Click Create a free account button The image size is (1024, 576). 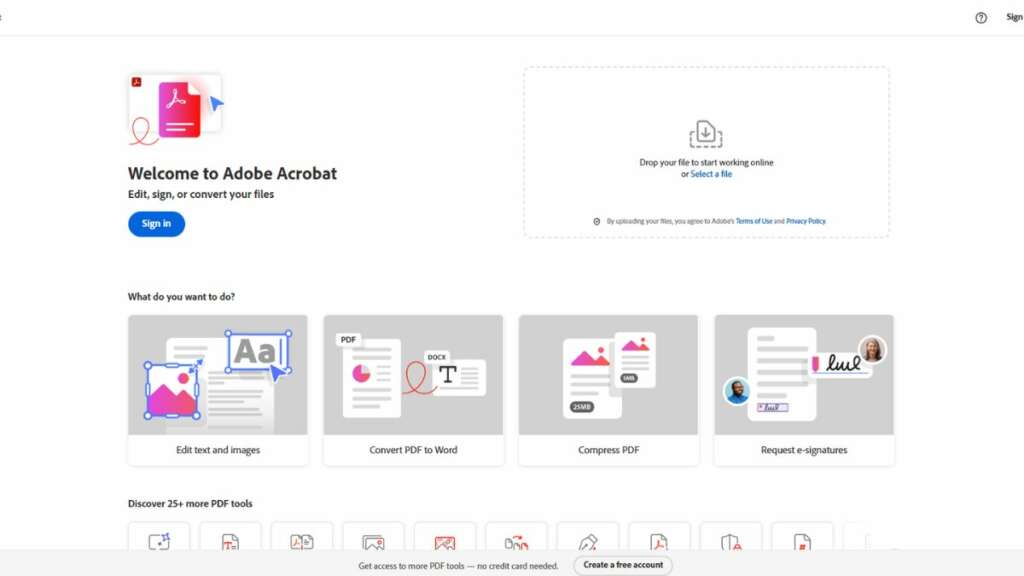pos(623,565)
